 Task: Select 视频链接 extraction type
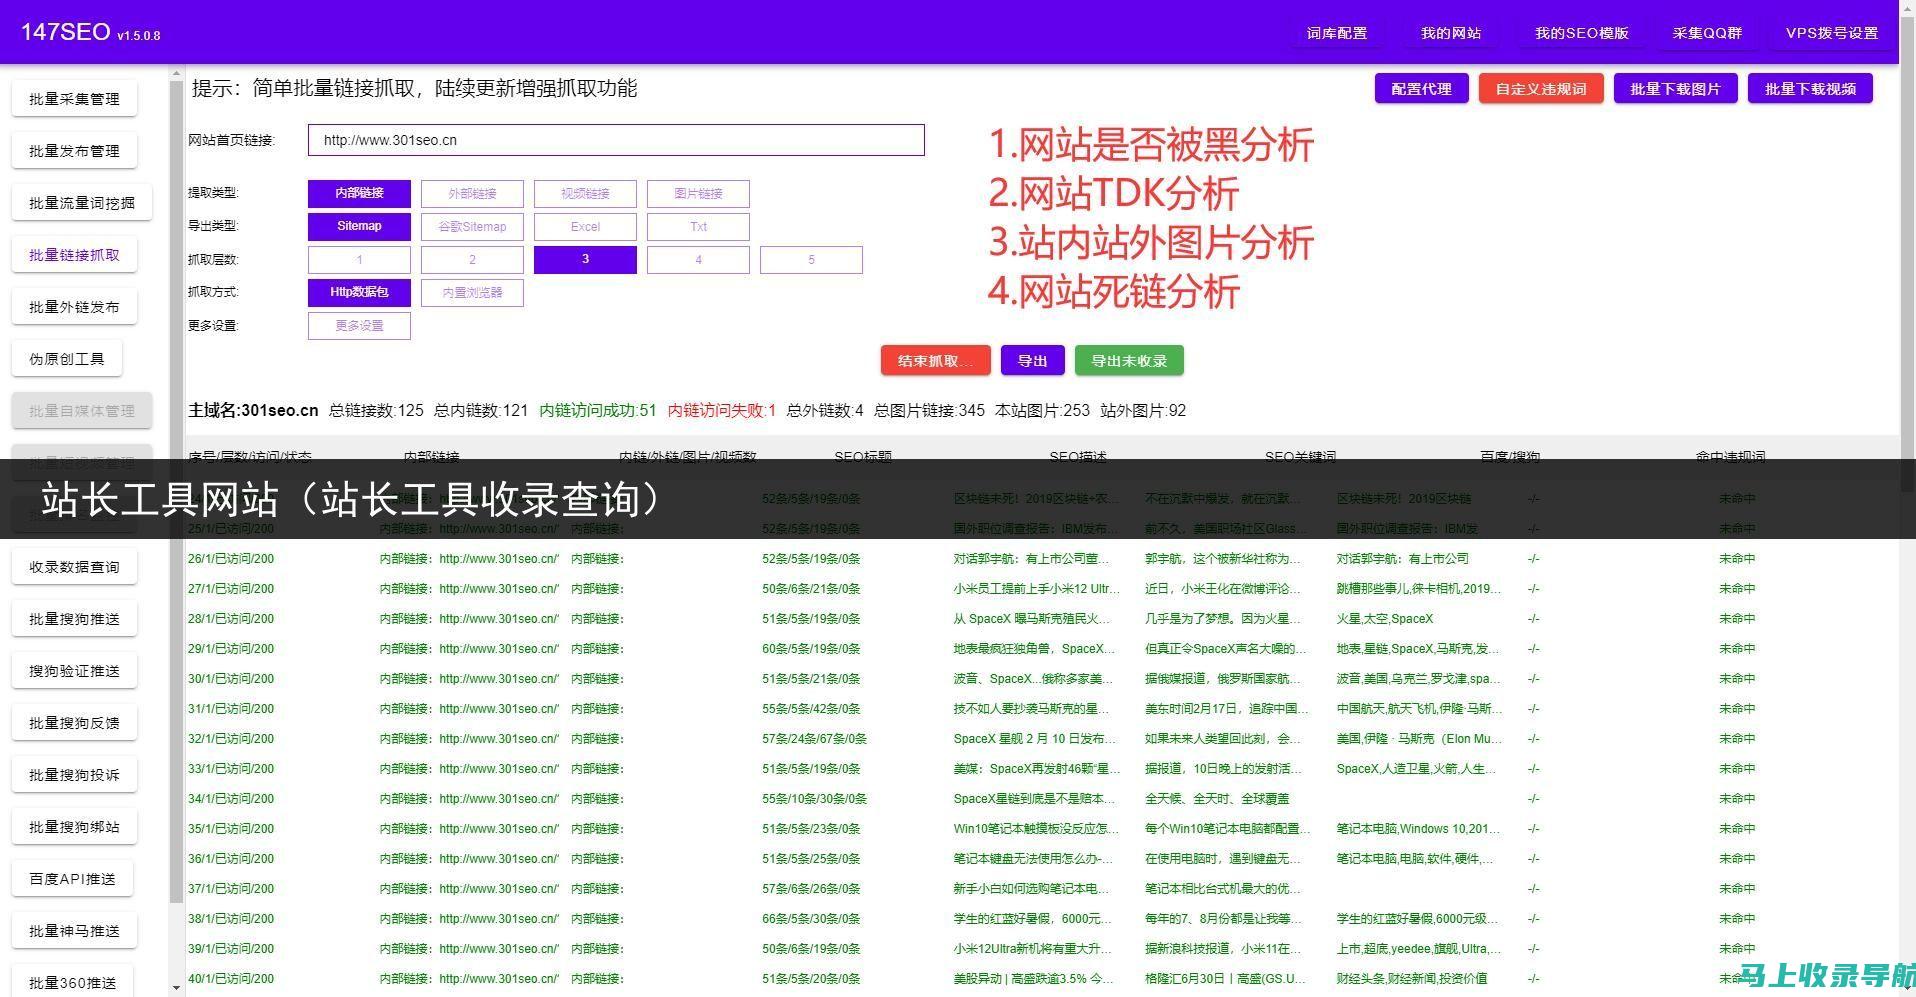(585, 193)
